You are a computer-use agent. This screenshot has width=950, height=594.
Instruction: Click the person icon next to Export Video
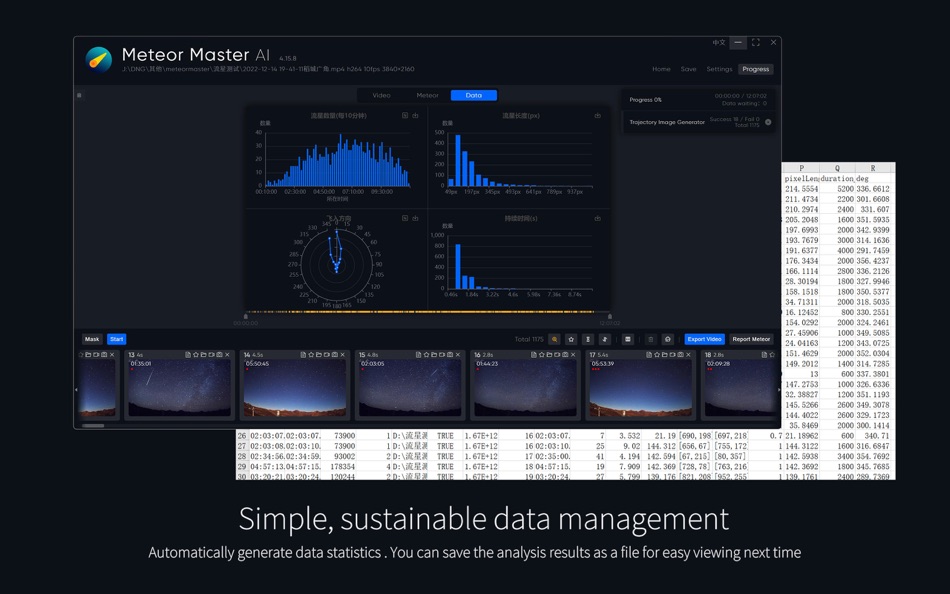click(667, 339)
